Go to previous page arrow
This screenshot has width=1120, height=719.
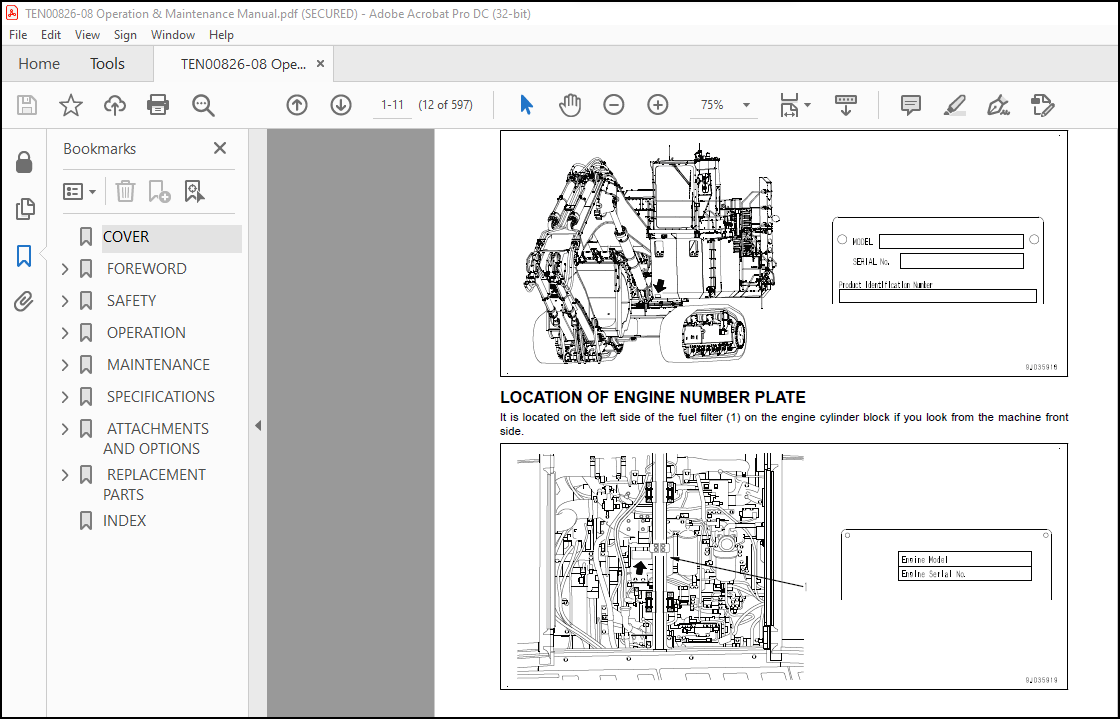tap(297, 106)
